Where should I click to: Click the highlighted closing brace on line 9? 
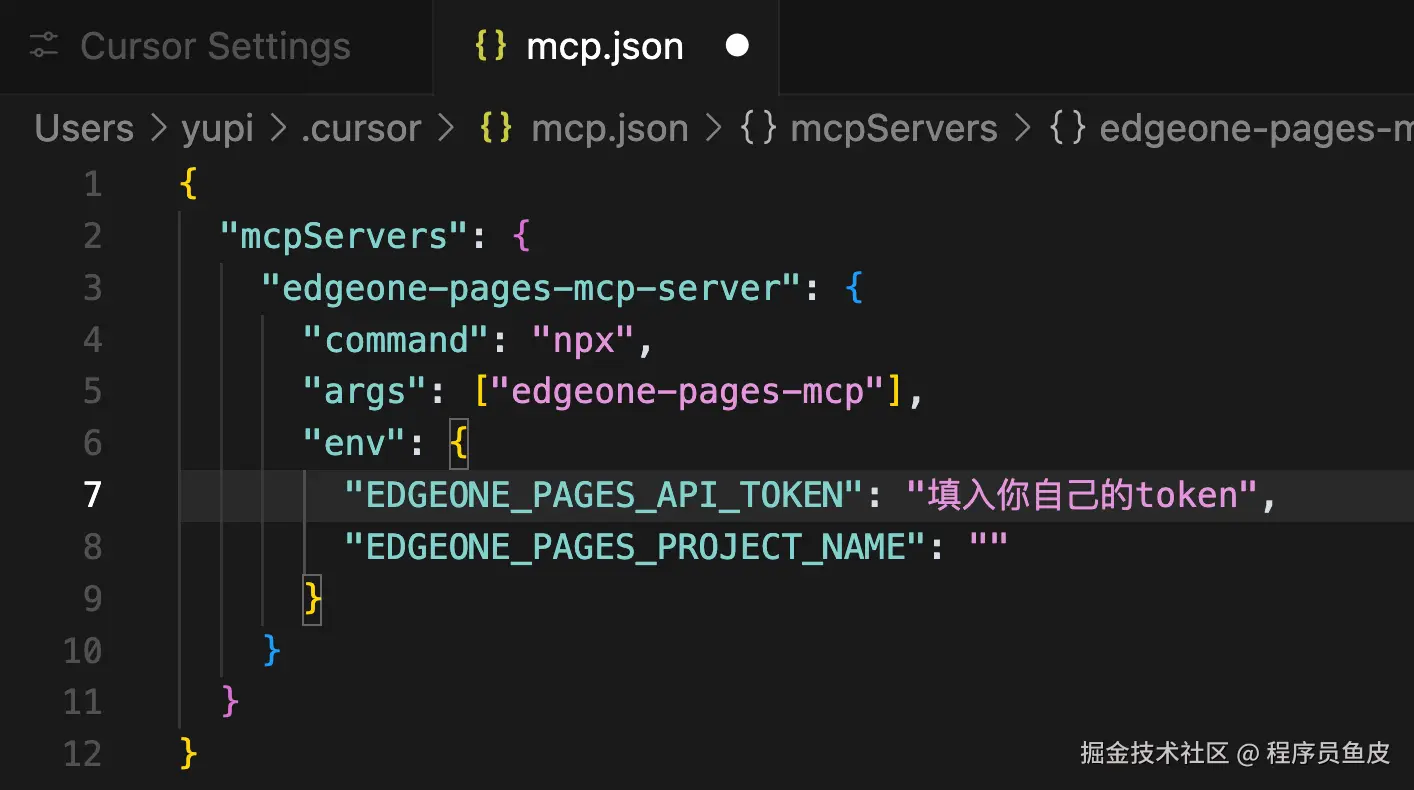pos(312,599)
